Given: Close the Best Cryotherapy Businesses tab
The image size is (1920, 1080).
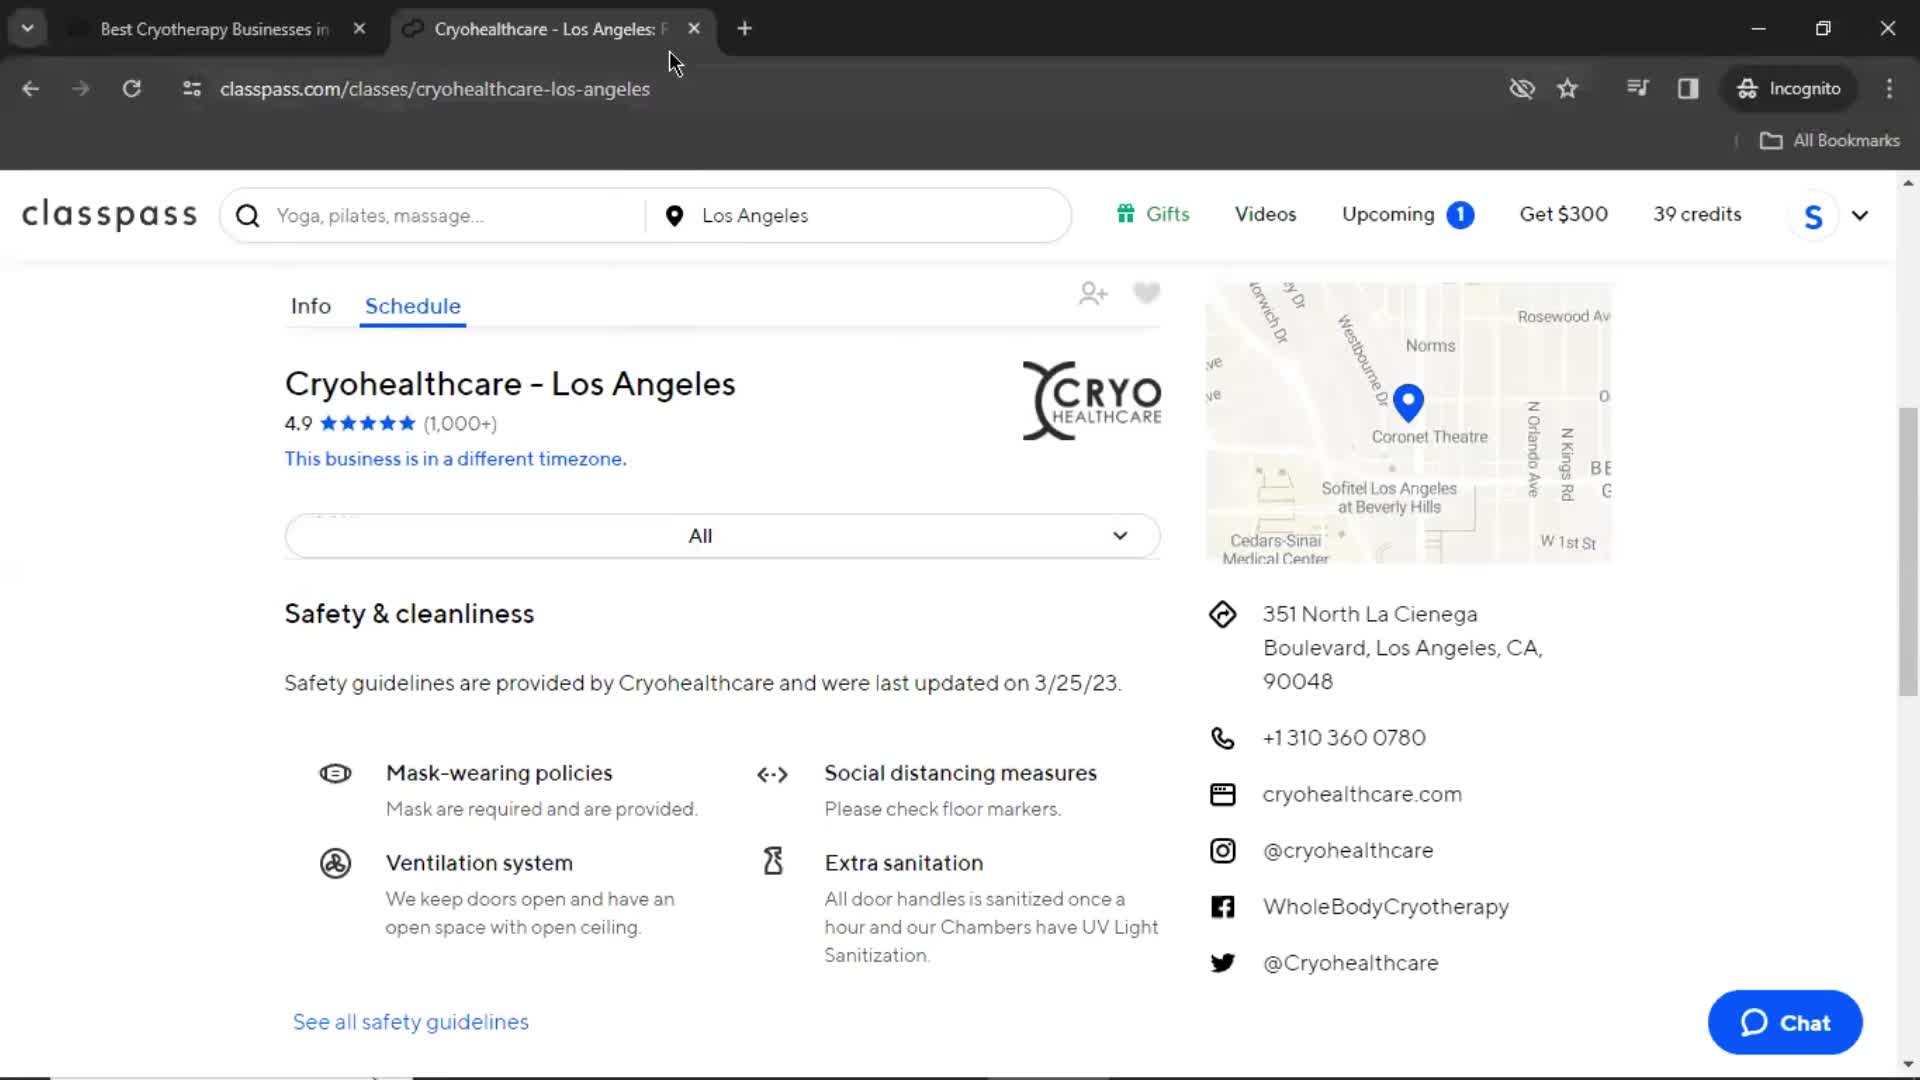Looking at the screenshot, I should [x=359, y=29].
